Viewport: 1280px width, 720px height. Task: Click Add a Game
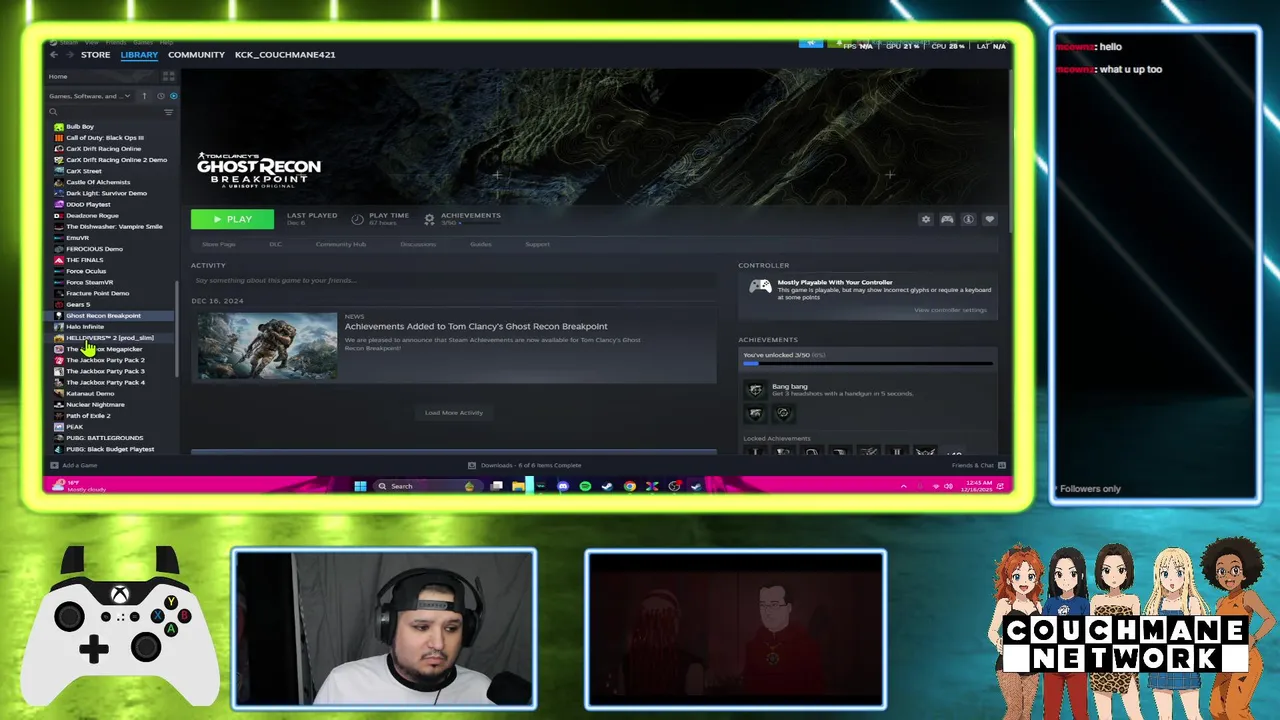pyautogui.click(x=74, y=465)
